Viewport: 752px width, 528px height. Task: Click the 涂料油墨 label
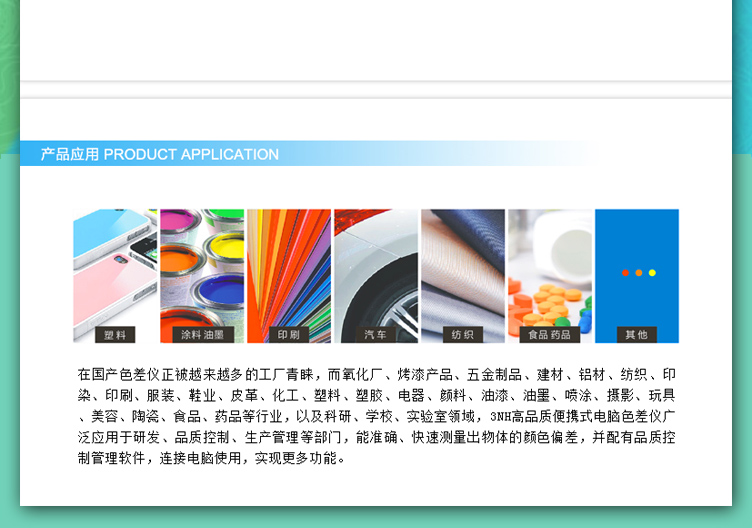[202, 335]
